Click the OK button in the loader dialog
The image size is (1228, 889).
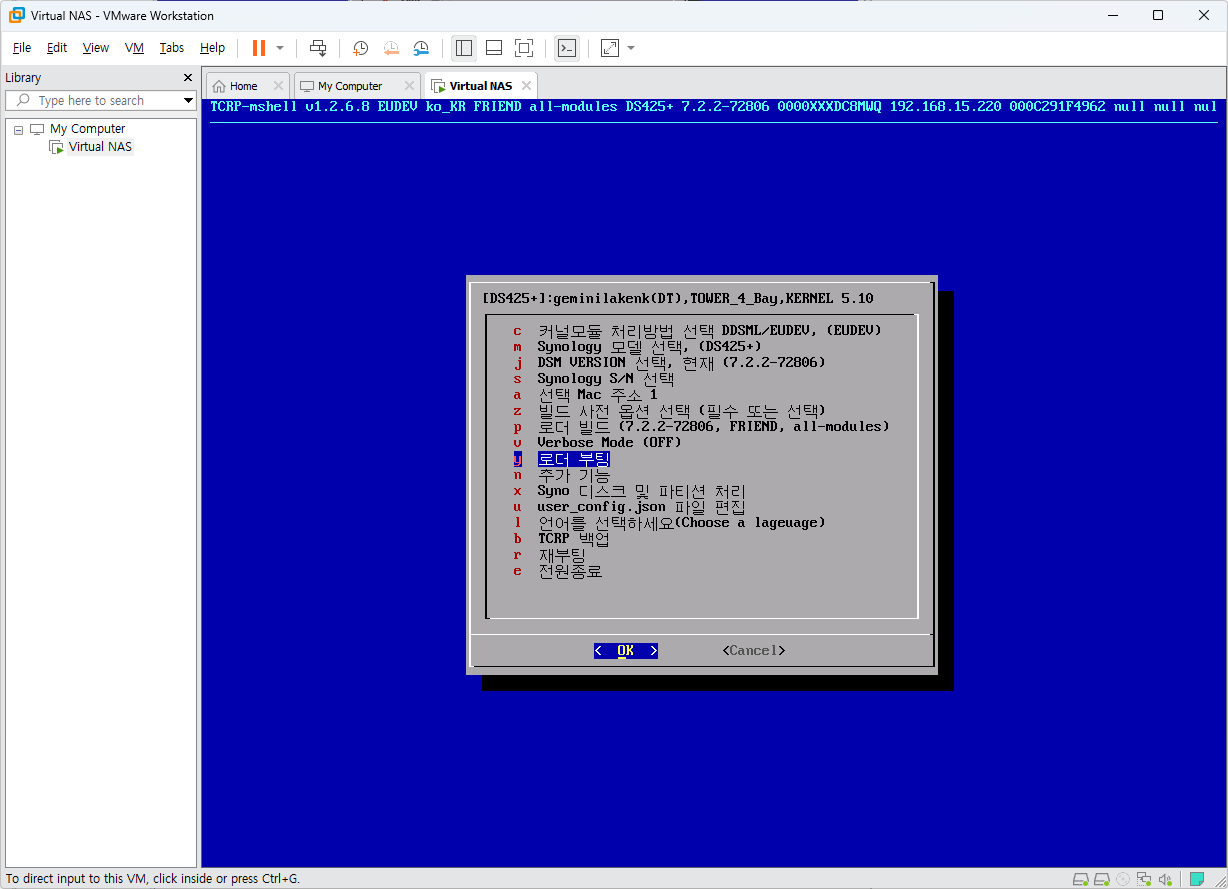click(x=625, y=651)
